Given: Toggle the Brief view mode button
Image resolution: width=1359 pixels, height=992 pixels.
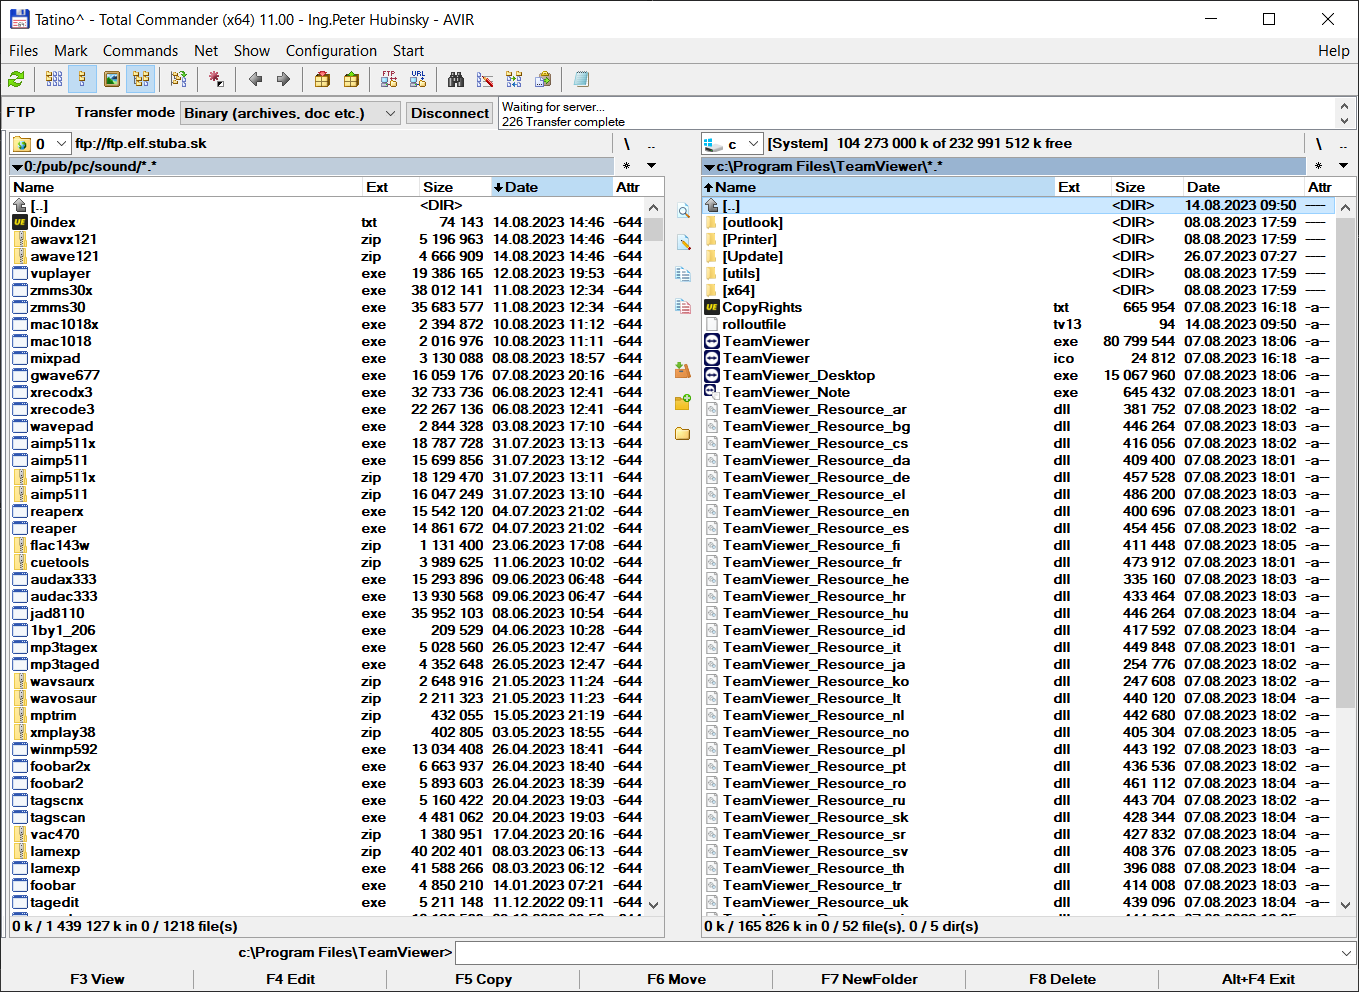Looking at the screenshot, I should [54, 79].
